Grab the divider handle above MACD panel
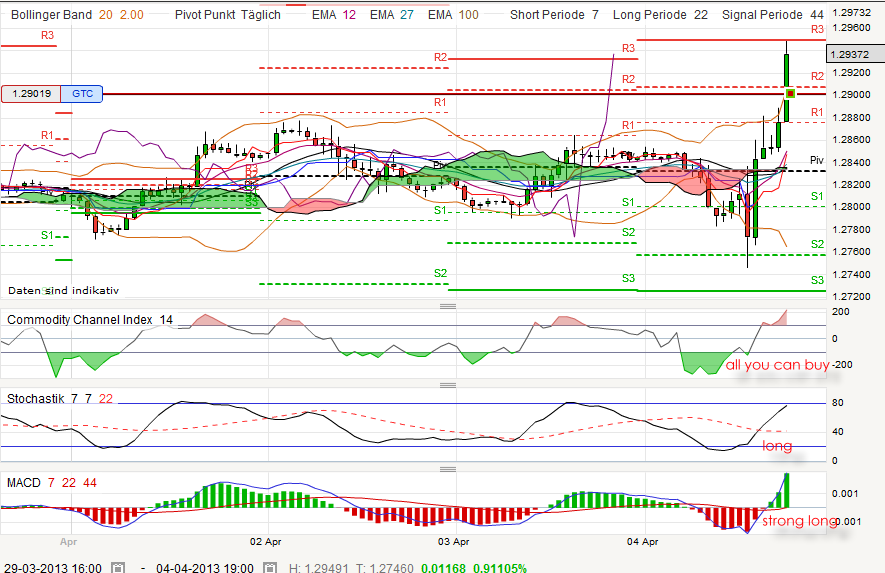The image size is (885, 573). (448, 469)
